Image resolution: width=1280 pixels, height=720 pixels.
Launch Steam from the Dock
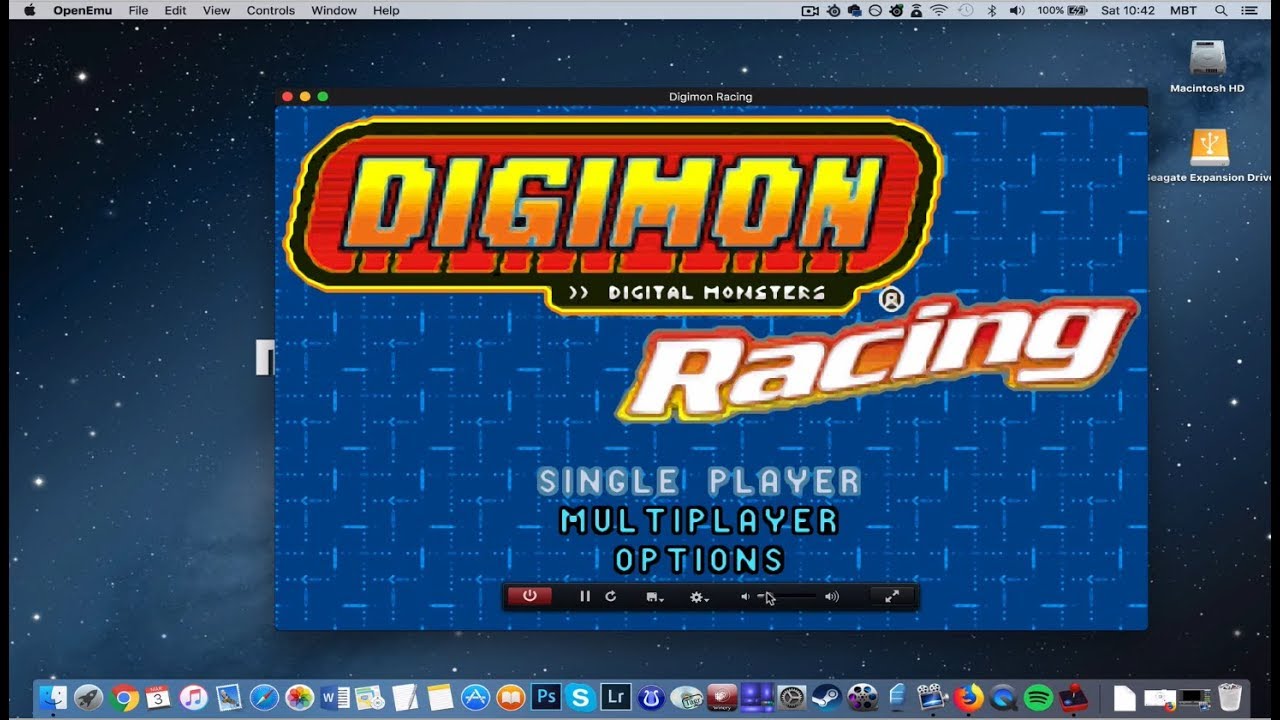[x=826, y=697]
